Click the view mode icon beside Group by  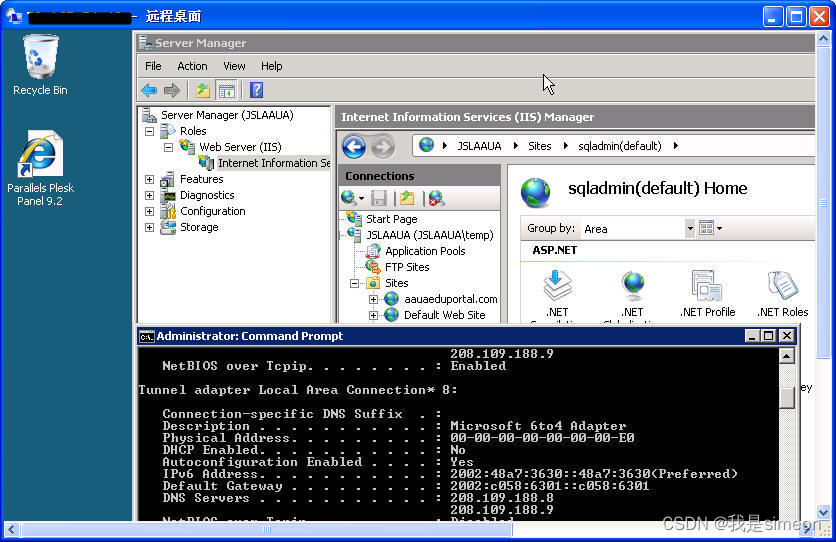point(706,228)
